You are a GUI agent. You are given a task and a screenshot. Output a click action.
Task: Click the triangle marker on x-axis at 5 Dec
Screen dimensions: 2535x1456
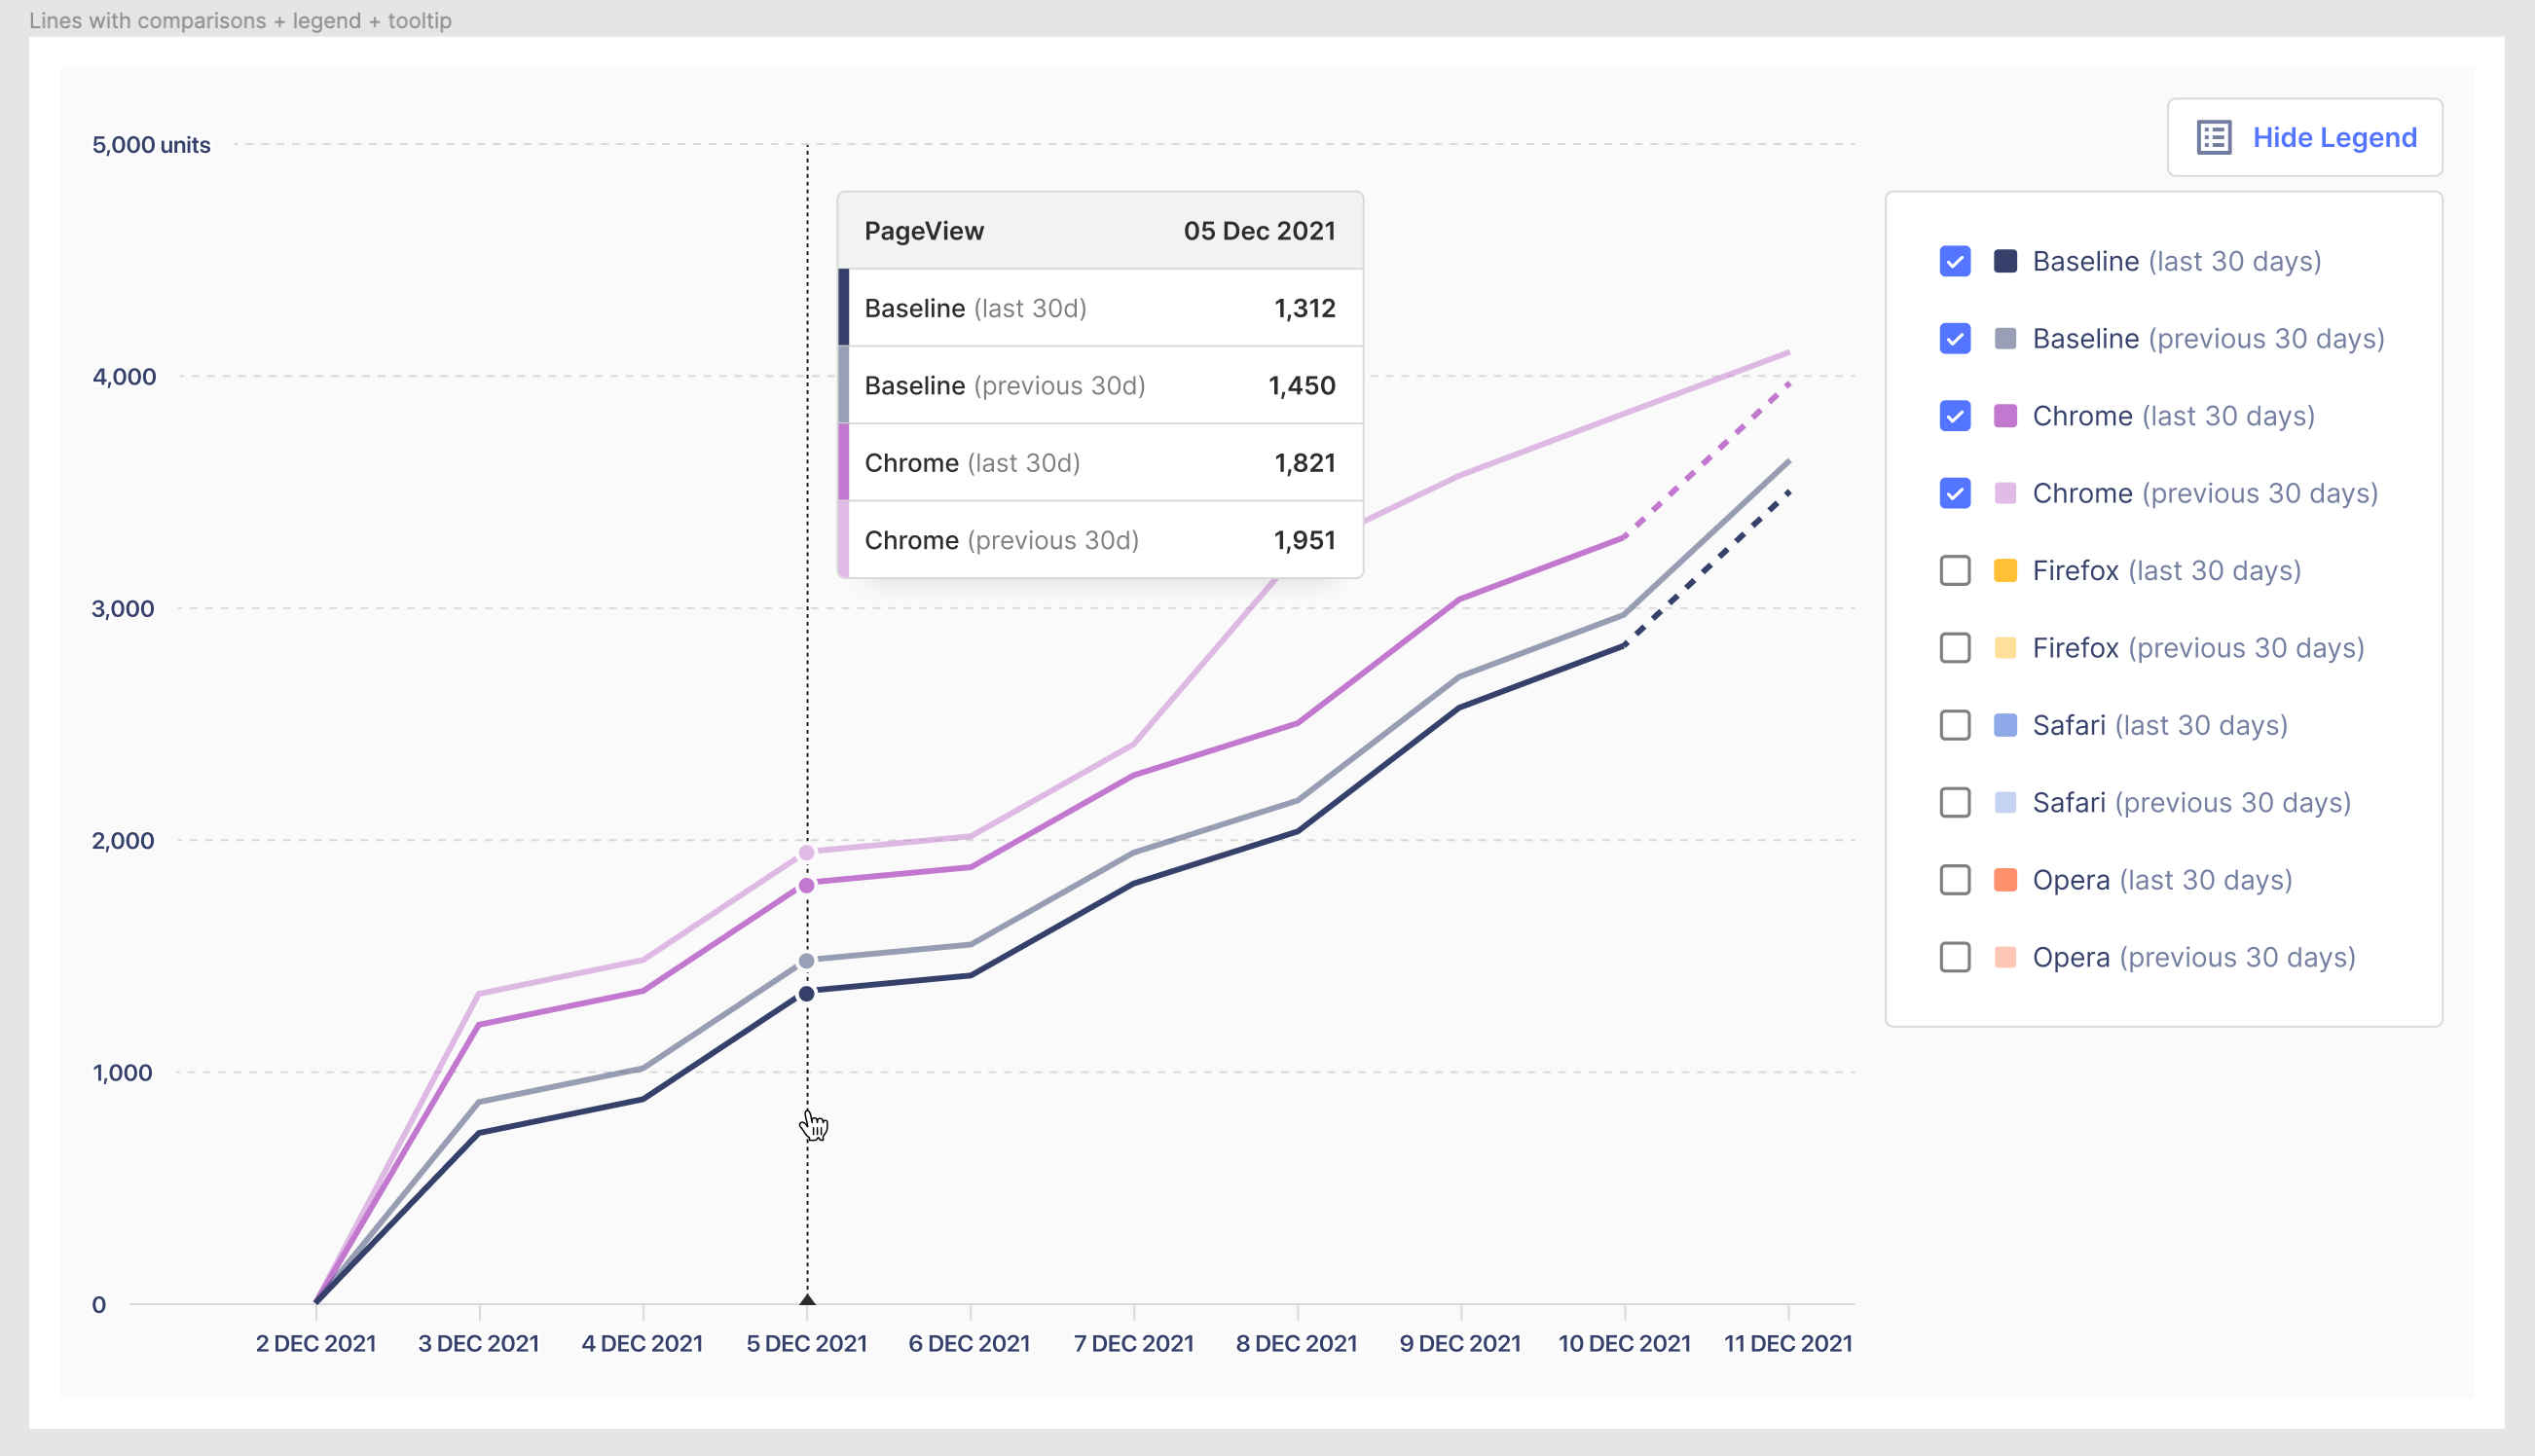(x=807, y=1299)
